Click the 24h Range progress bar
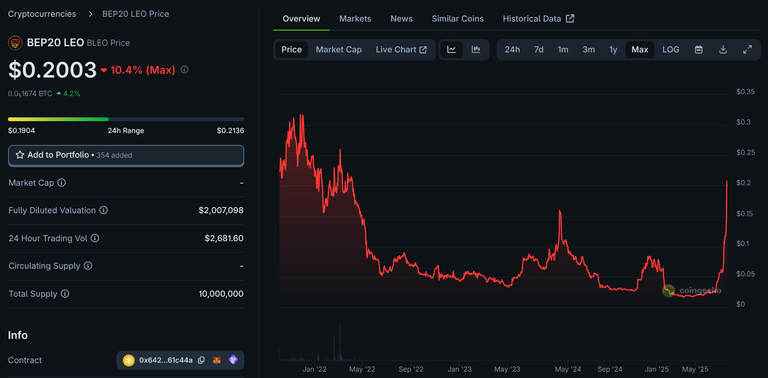Screen dimensions: 768x378 [126, 119]
